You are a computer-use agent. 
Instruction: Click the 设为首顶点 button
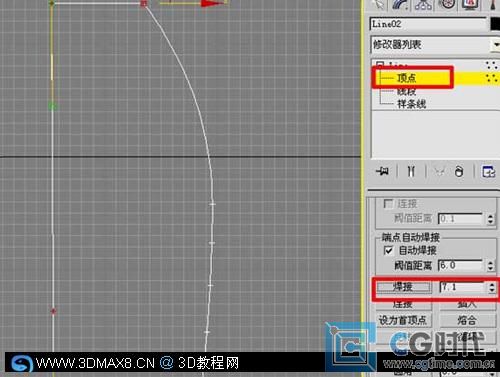(403, 320)
